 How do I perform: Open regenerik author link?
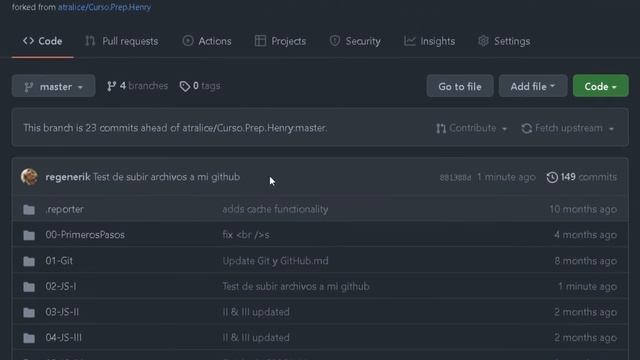coord(68,177)
